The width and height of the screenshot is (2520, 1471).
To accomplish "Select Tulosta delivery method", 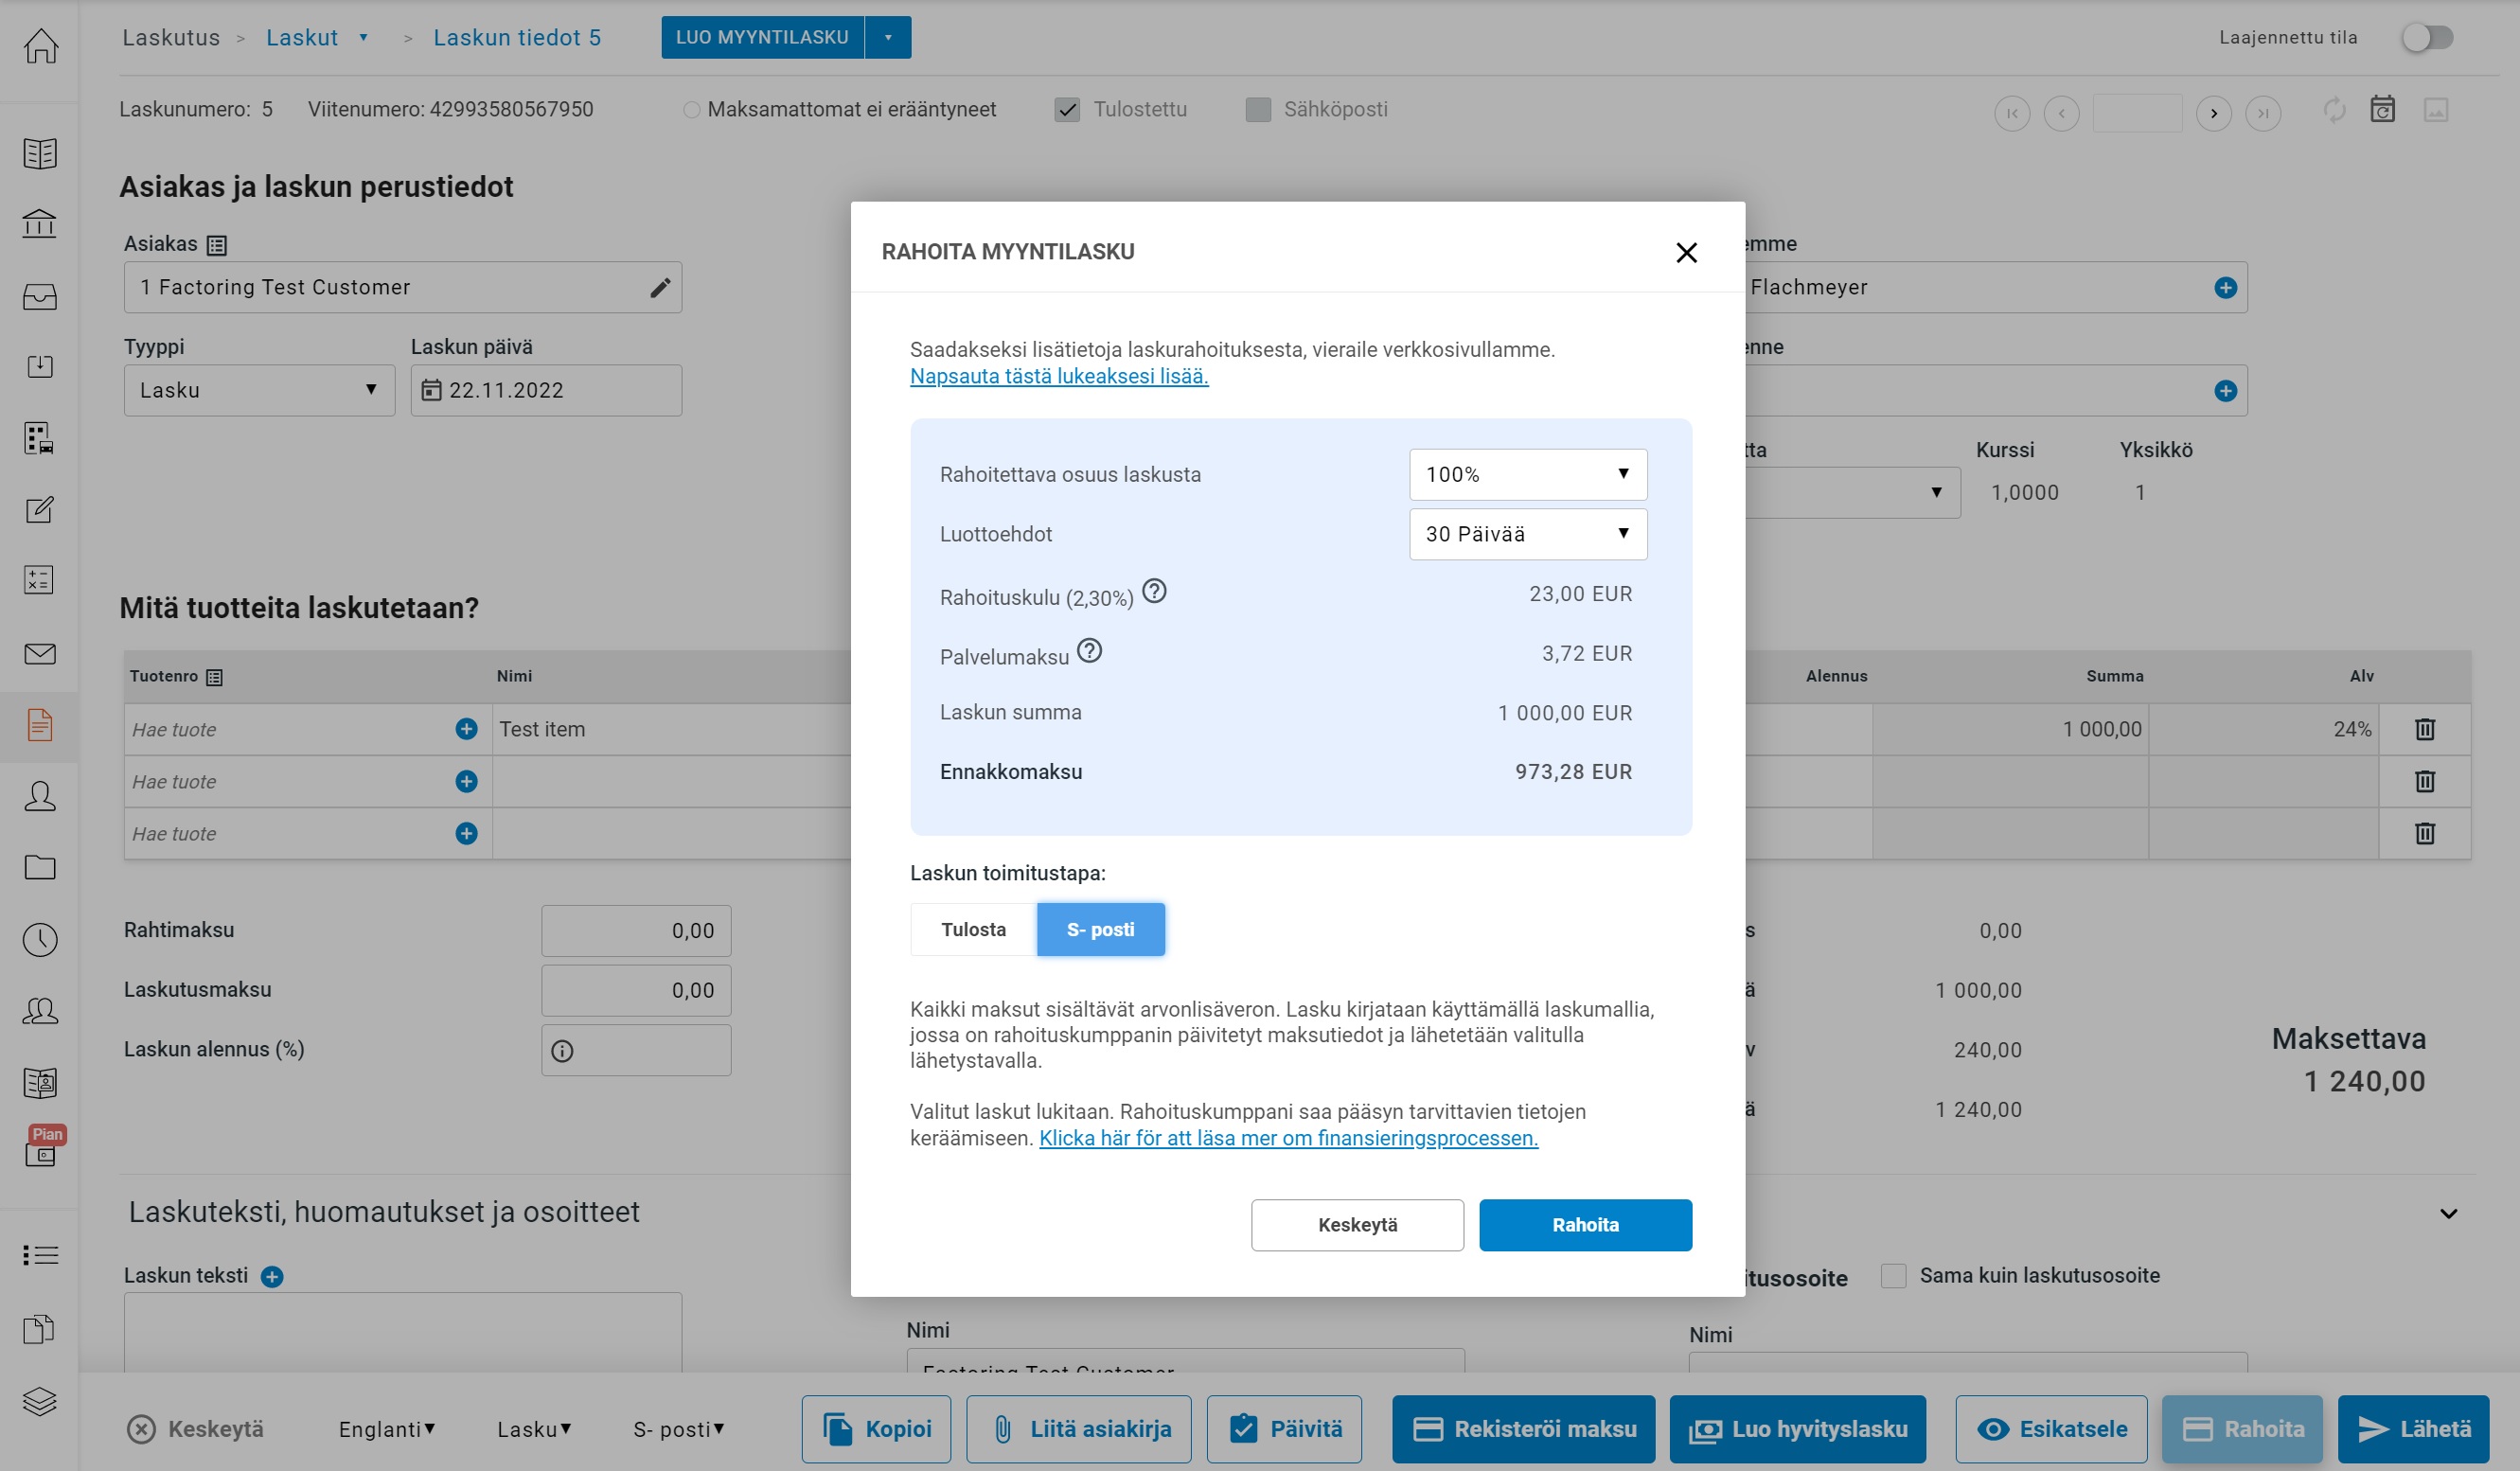I will (972, 929).
